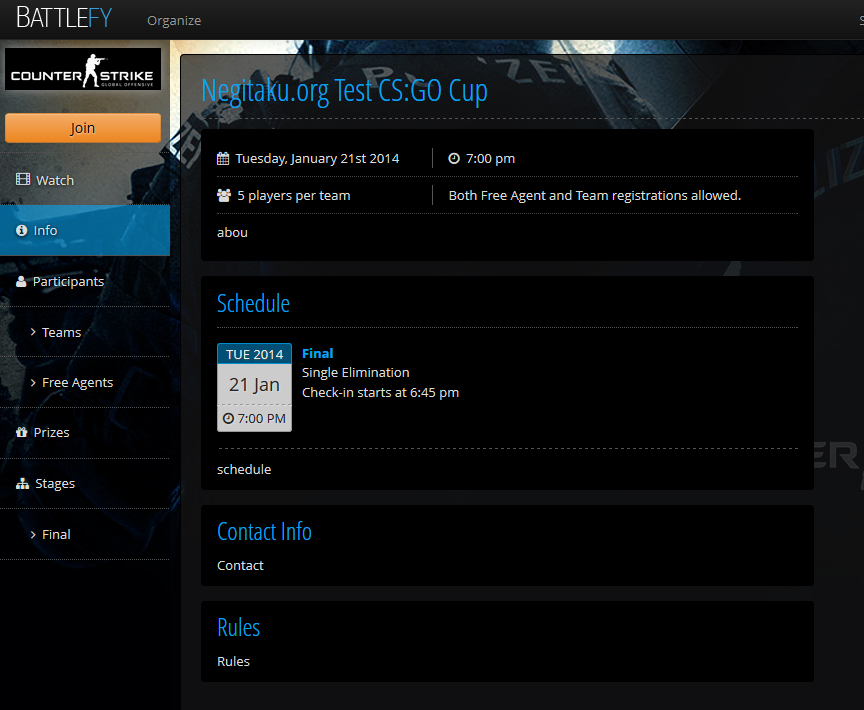Screen dimensions: 864x710
Task: Click the clock icon in calendar widget
Action: [x=228, y=418]
